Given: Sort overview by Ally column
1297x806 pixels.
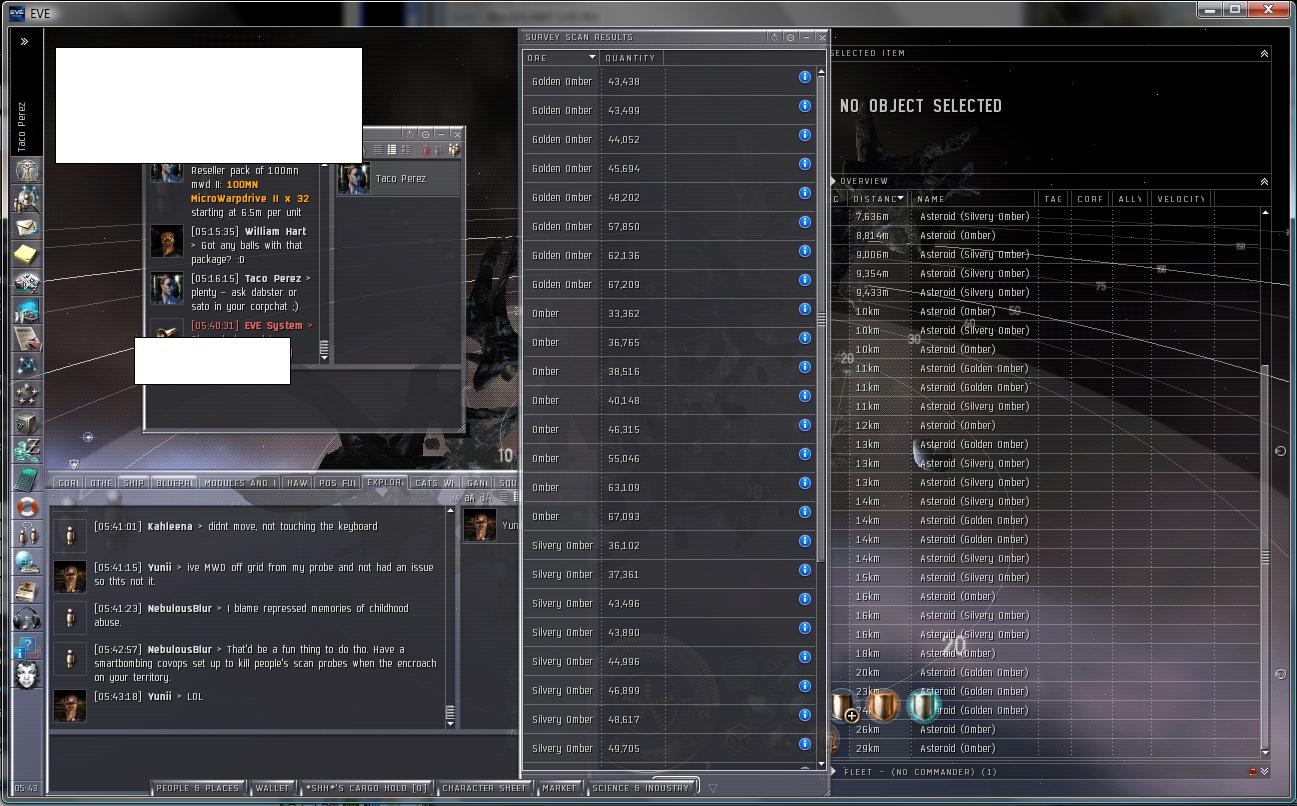Looking at the screenshot, I should click(x=1130, y=199).
